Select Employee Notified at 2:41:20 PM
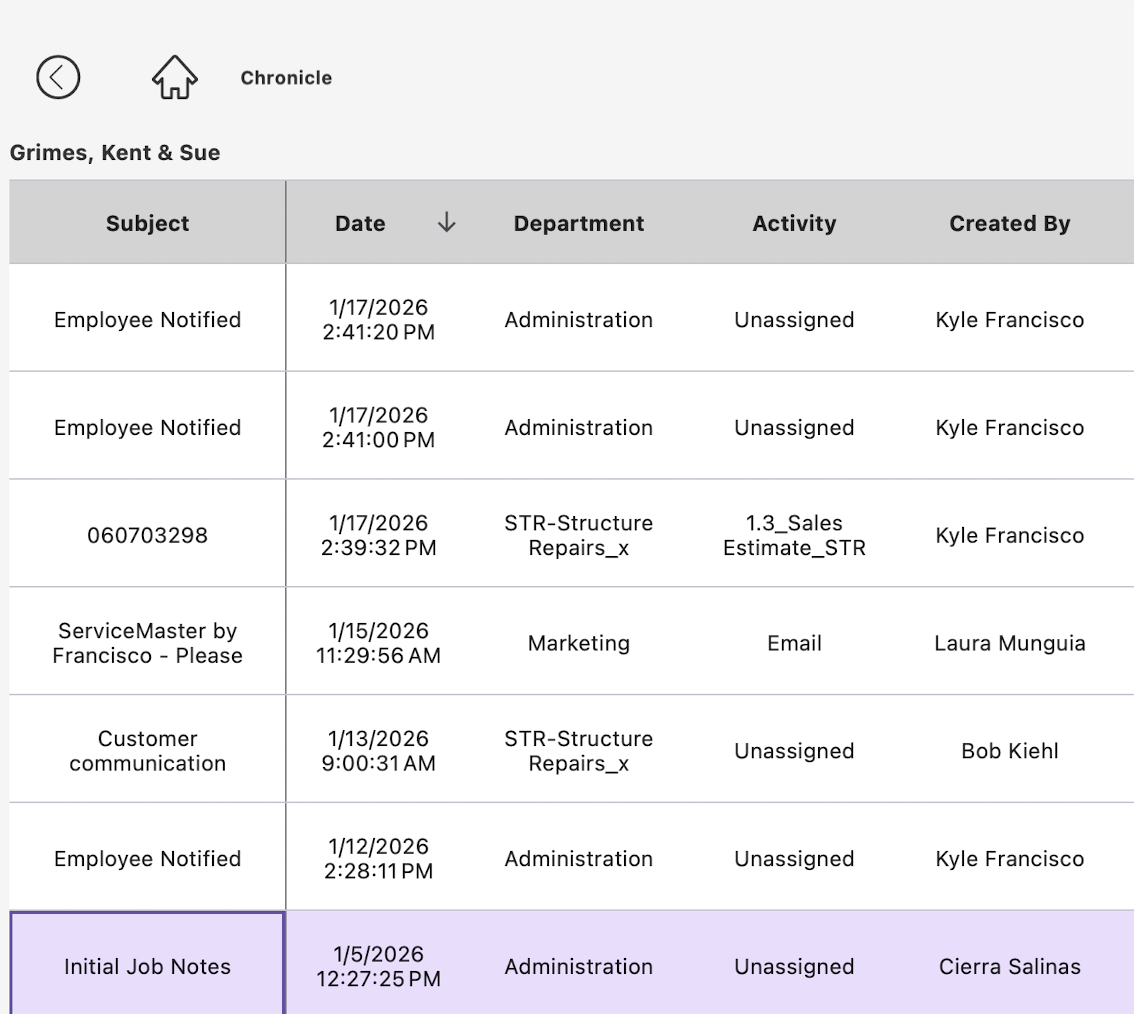 click(x=147, y=320)
